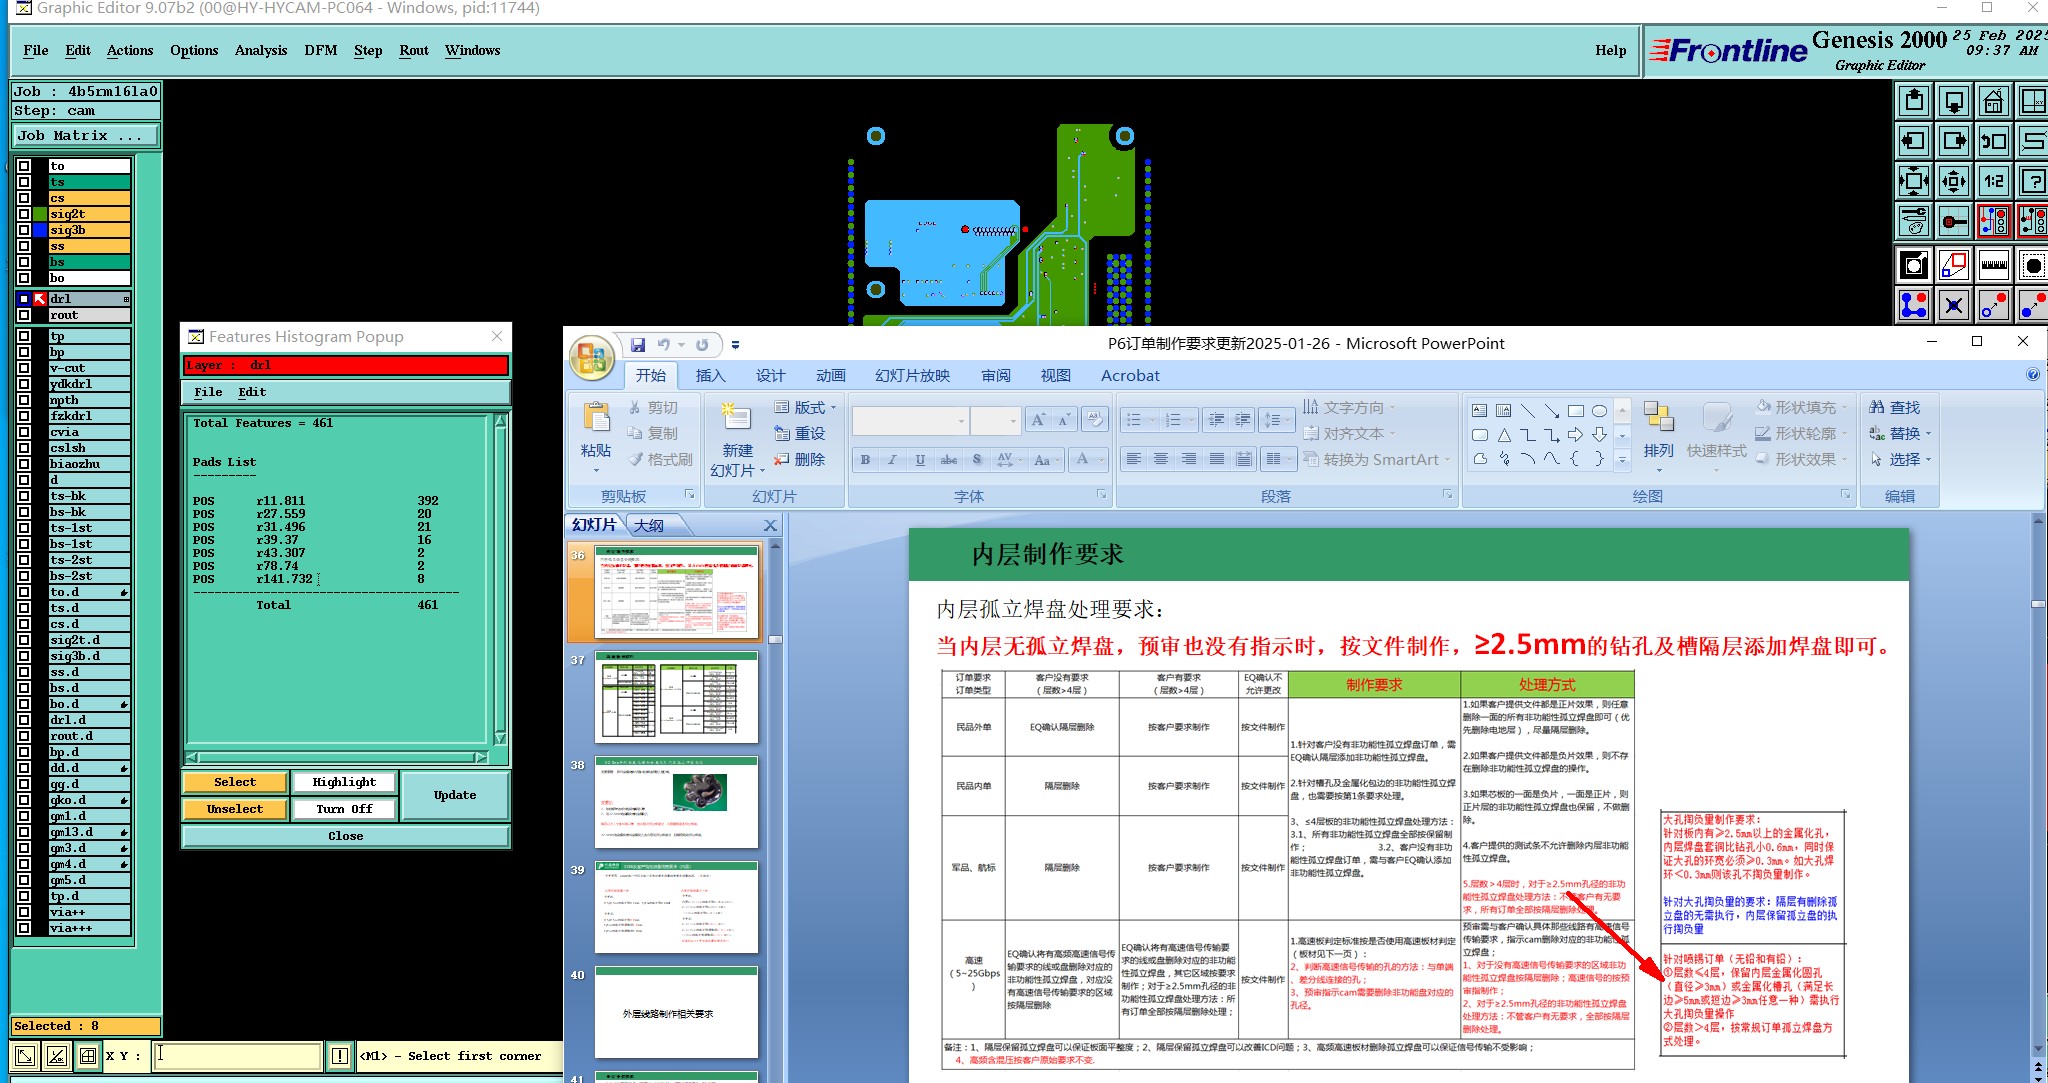This screenshot has width=2048, height=1083.
Task: Click the Home view icon
Action: tap(1993, 101)
